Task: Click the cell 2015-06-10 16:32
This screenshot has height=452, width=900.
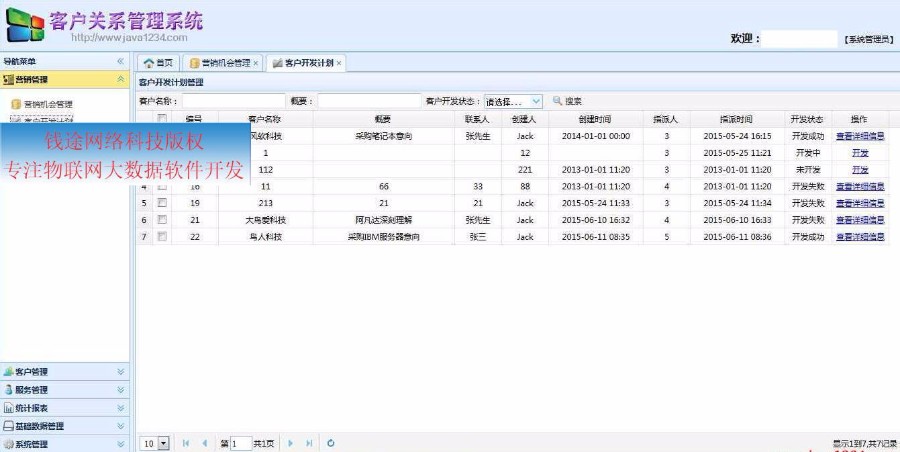Action: coord(595,219)
